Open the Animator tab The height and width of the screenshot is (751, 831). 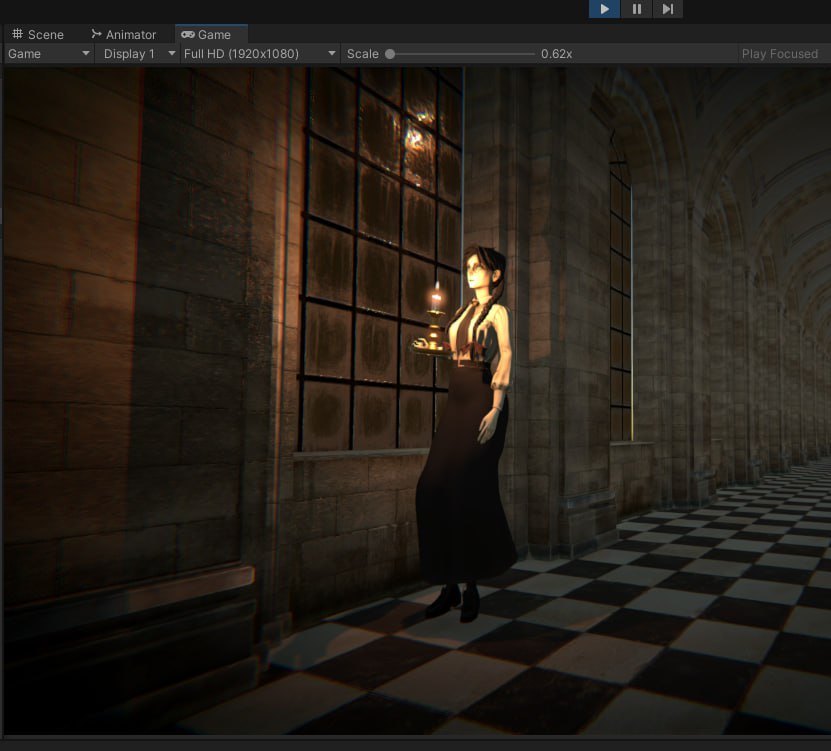[123, 34]
